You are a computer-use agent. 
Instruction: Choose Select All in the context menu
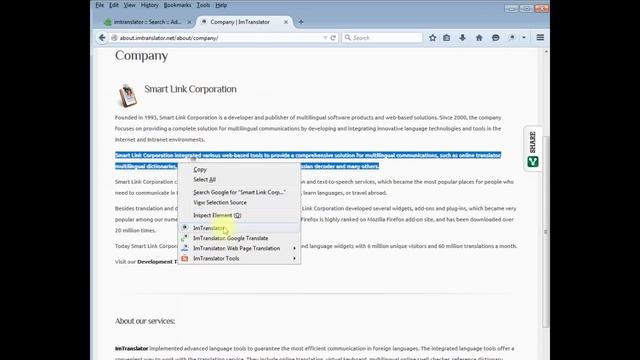pos(239,180)
